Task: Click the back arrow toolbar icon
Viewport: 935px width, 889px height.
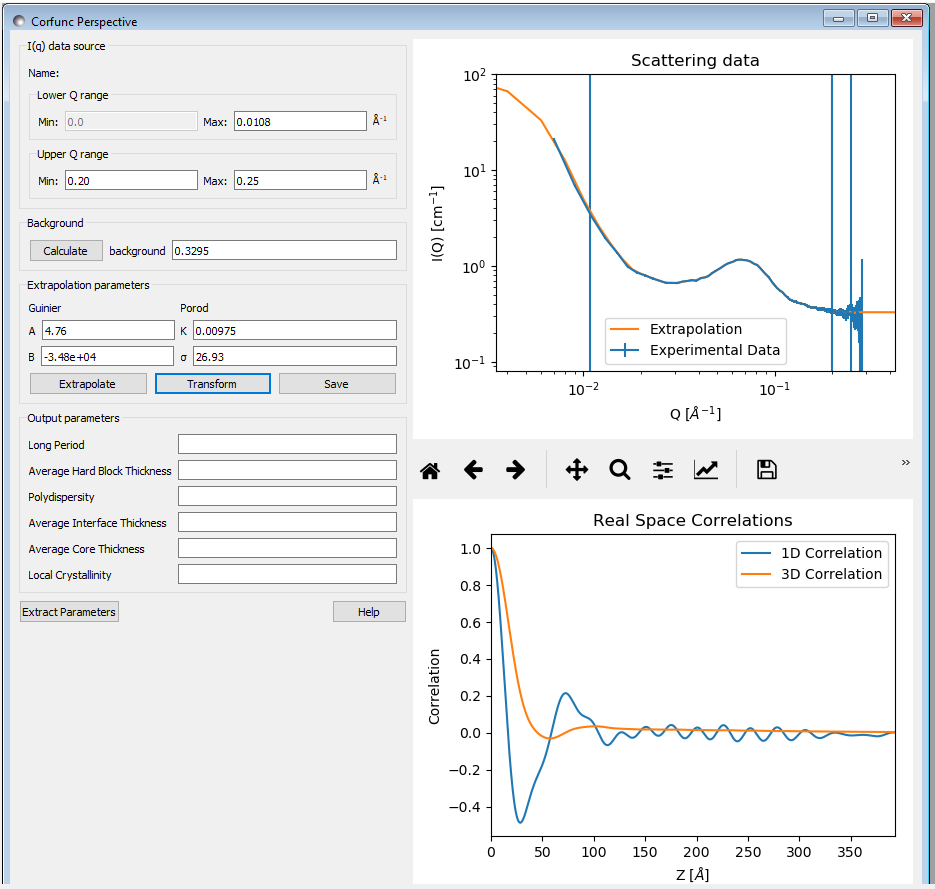Action: 474,470
